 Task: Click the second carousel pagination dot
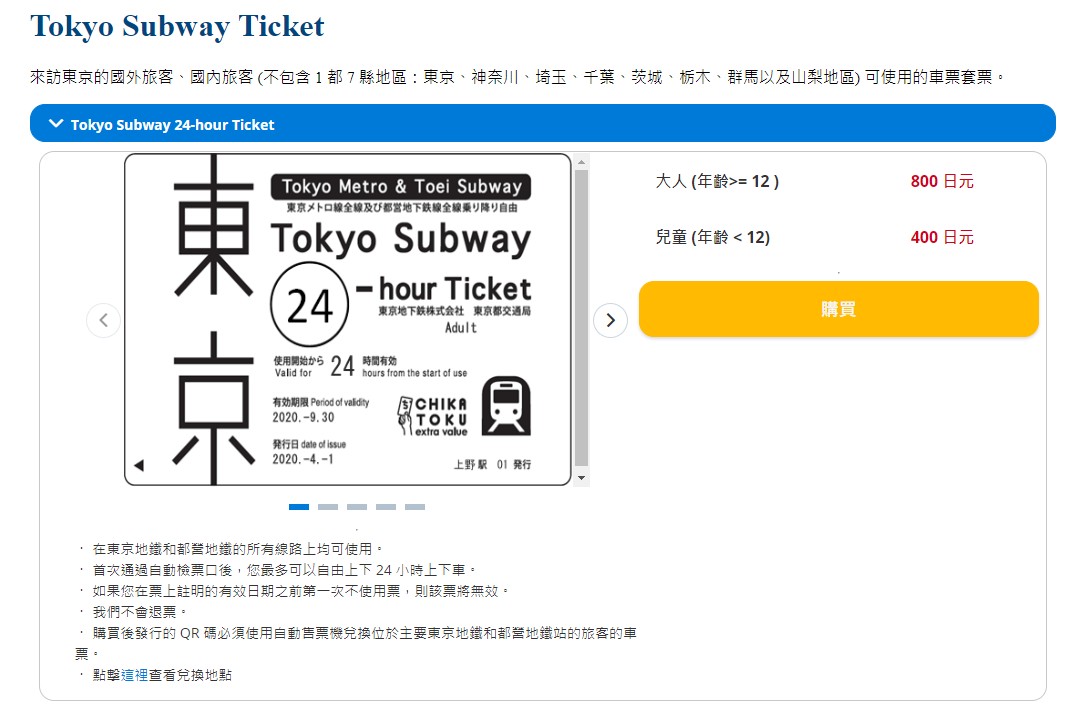(x=328, y=507)
